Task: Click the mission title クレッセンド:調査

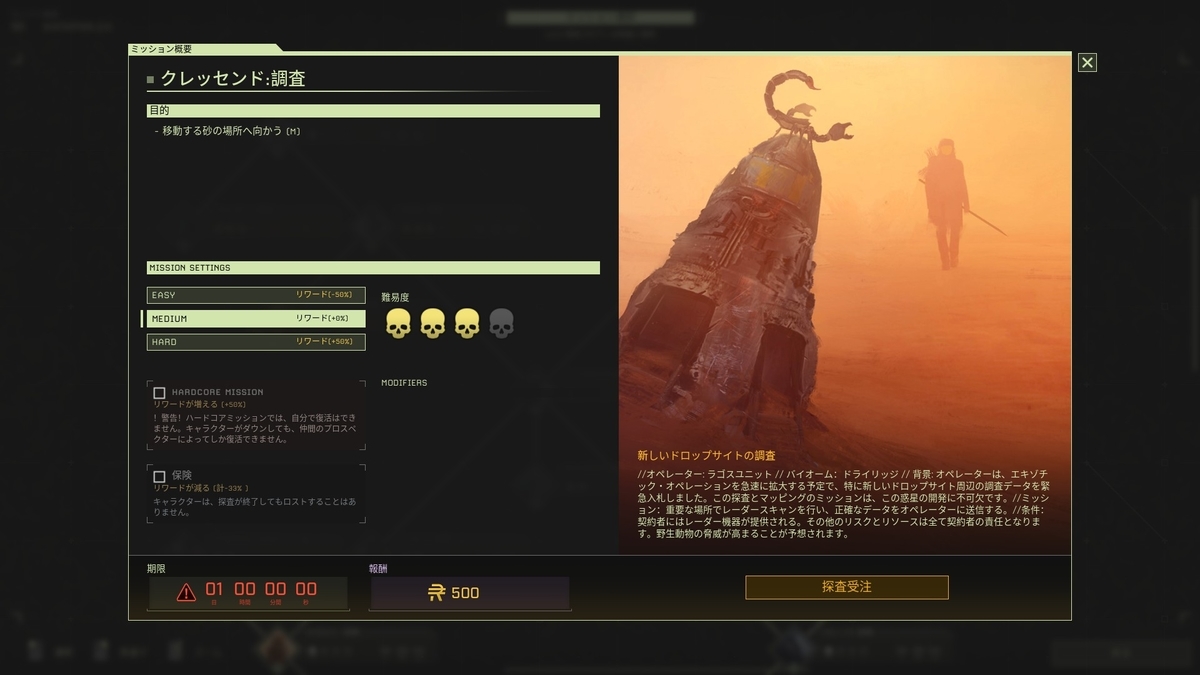Action: pyautogui.click(x=233, y=78)
